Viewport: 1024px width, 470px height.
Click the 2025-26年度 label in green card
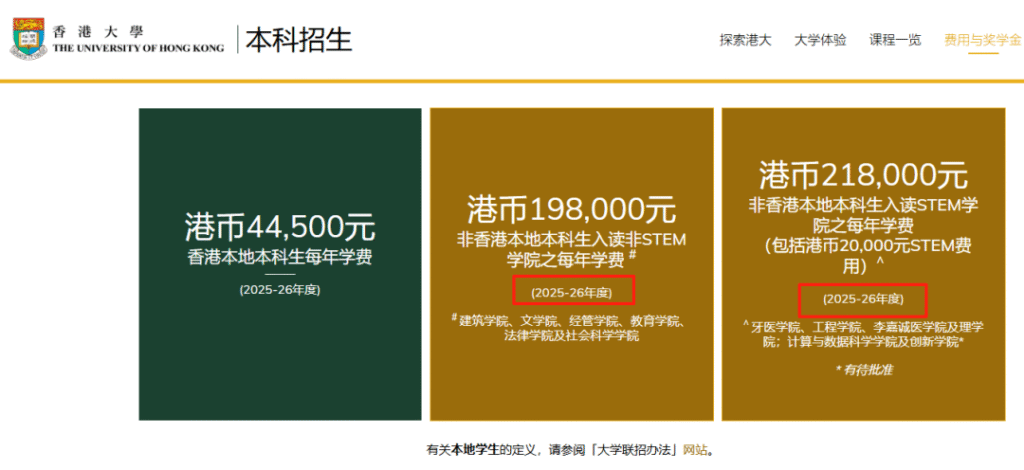[x=279, y=290]
